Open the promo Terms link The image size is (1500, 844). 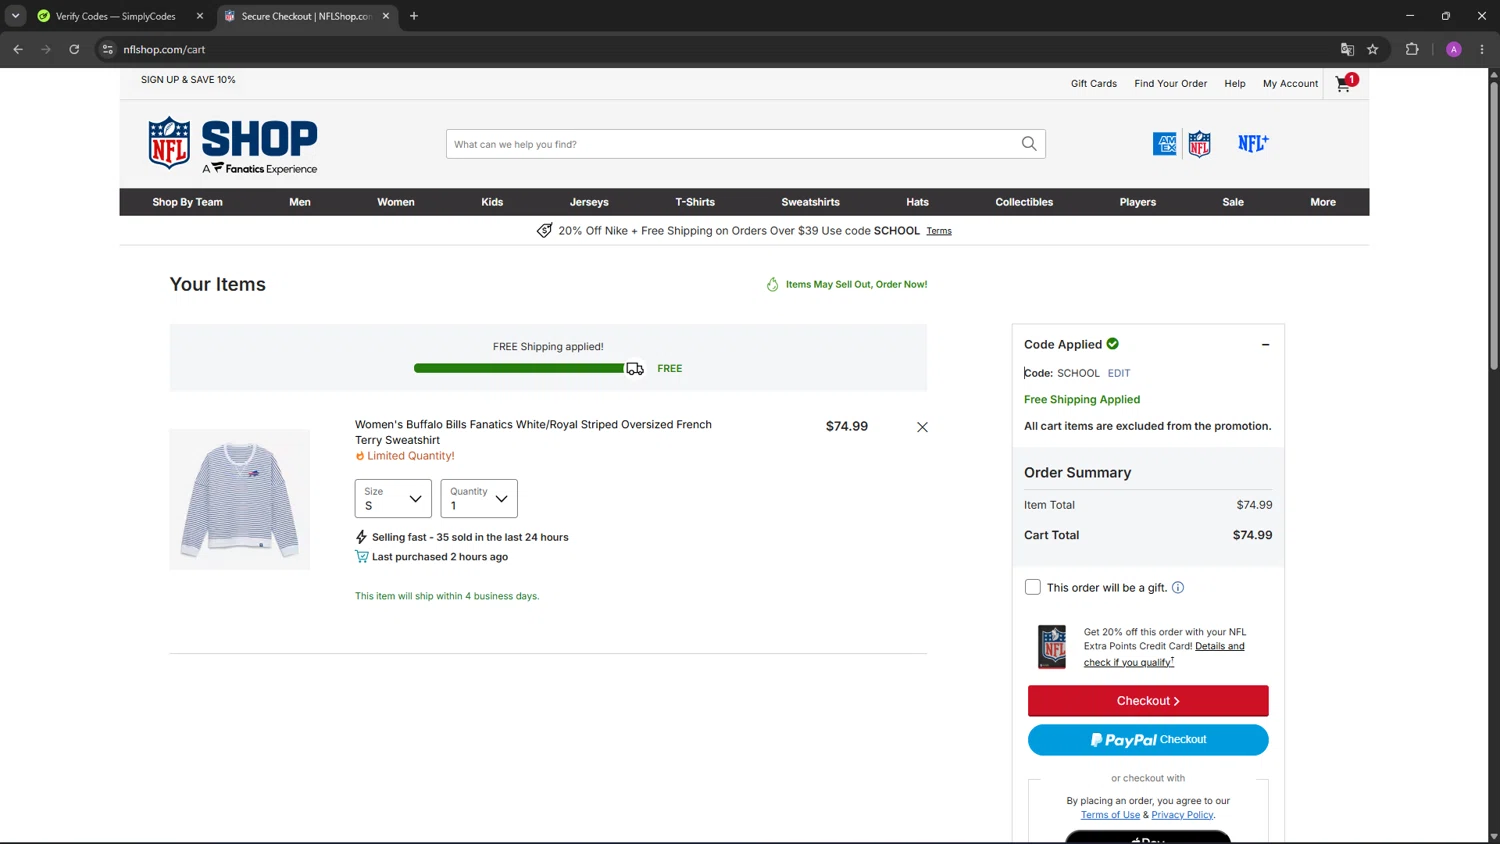tap(939, 231)
